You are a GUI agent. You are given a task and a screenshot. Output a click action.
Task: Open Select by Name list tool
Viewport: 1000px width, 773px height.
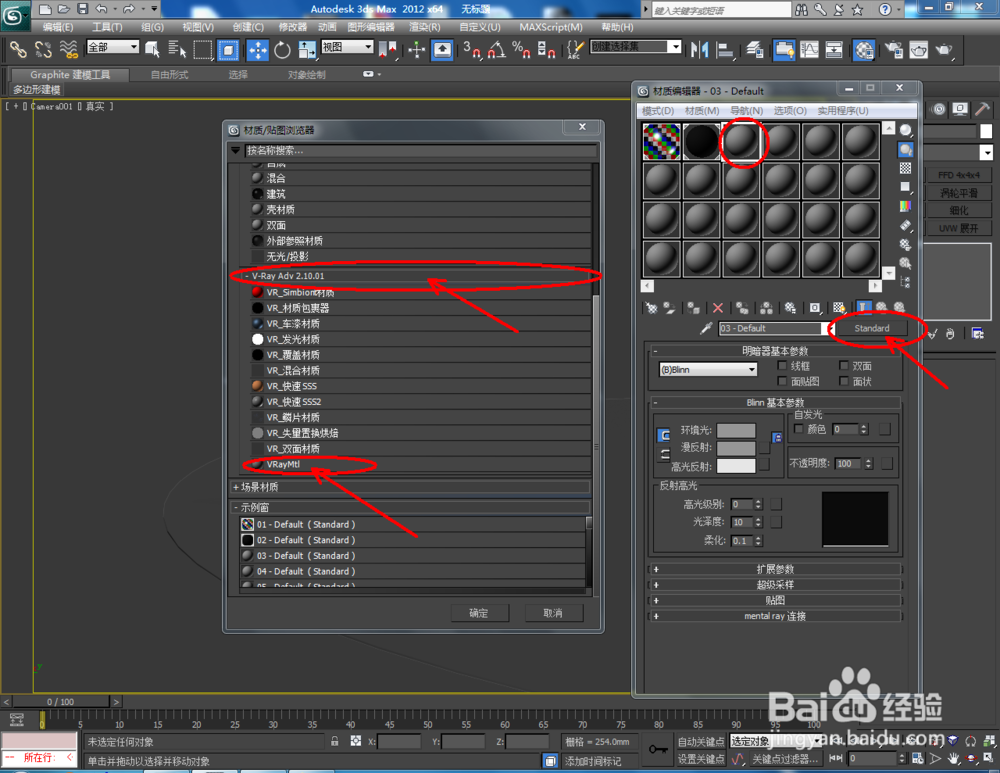tap(177, 50)
